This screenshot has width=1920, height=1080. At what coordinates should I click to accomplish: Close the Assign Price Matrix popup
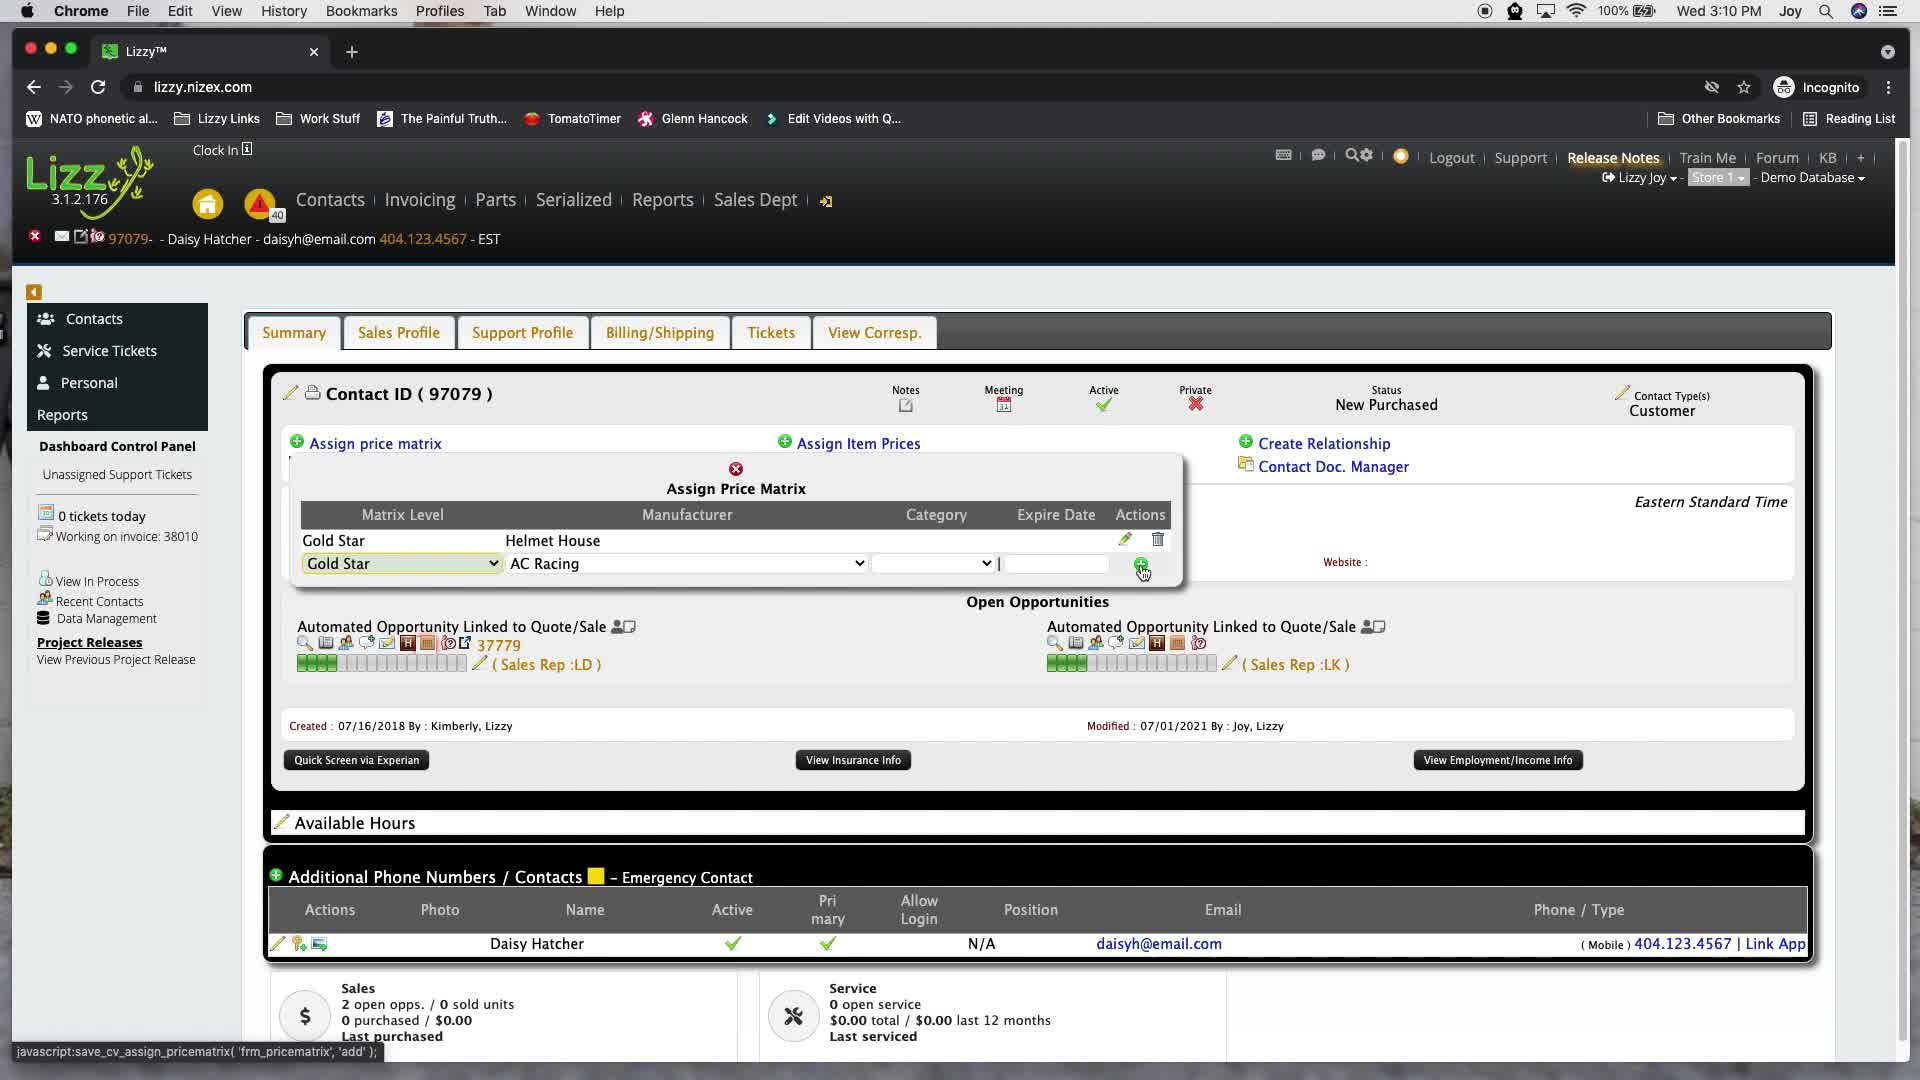click(736, 469)
